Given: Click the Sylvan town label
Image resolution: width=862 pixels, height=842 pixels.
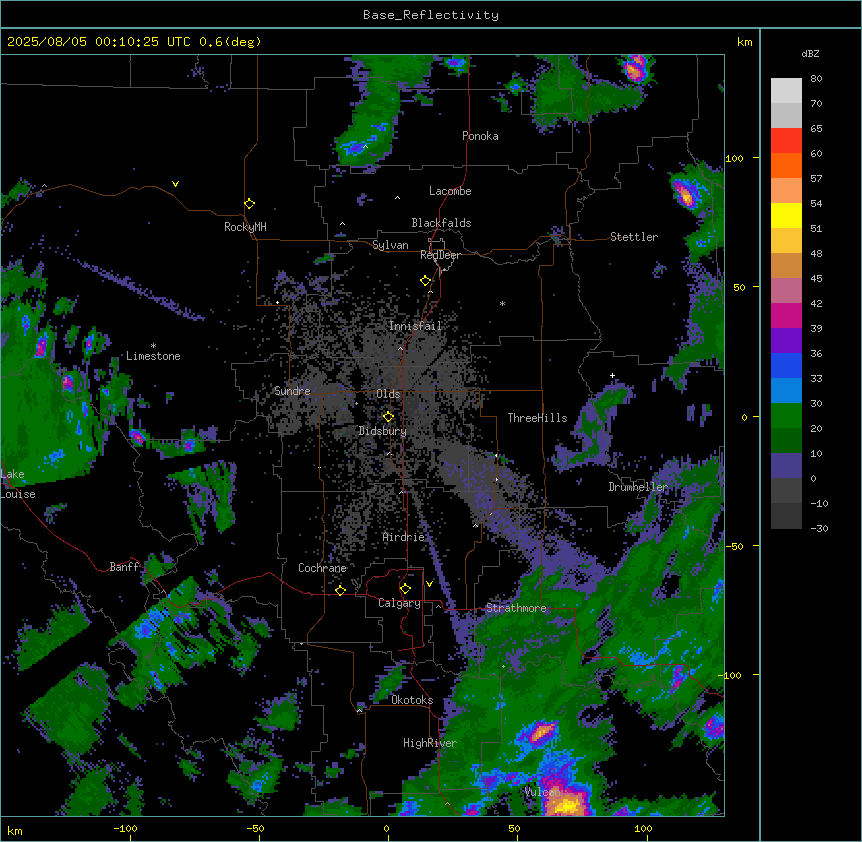Looking at the screenshot, I should 390,245.
